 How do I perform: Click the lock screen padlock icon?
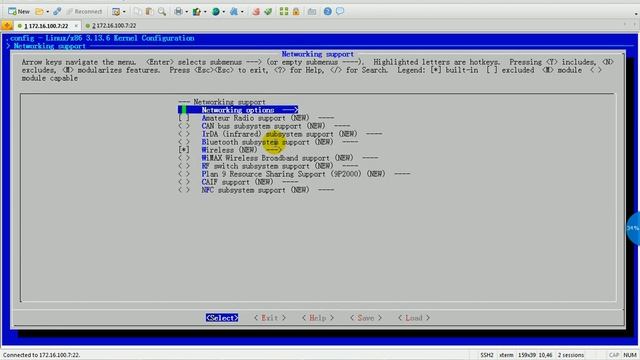pyautogui.click(x=296, y=11)
